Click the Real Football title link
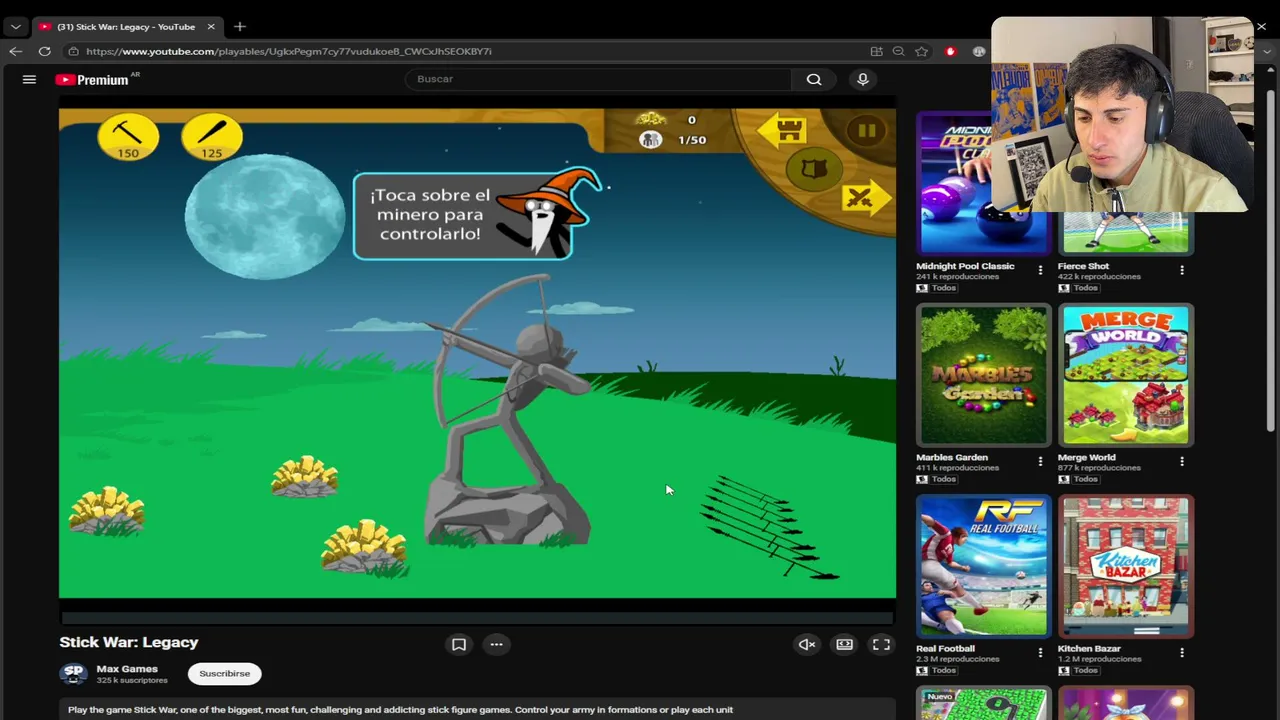The height and width of the screenshot is (720, 1280). 945,648
